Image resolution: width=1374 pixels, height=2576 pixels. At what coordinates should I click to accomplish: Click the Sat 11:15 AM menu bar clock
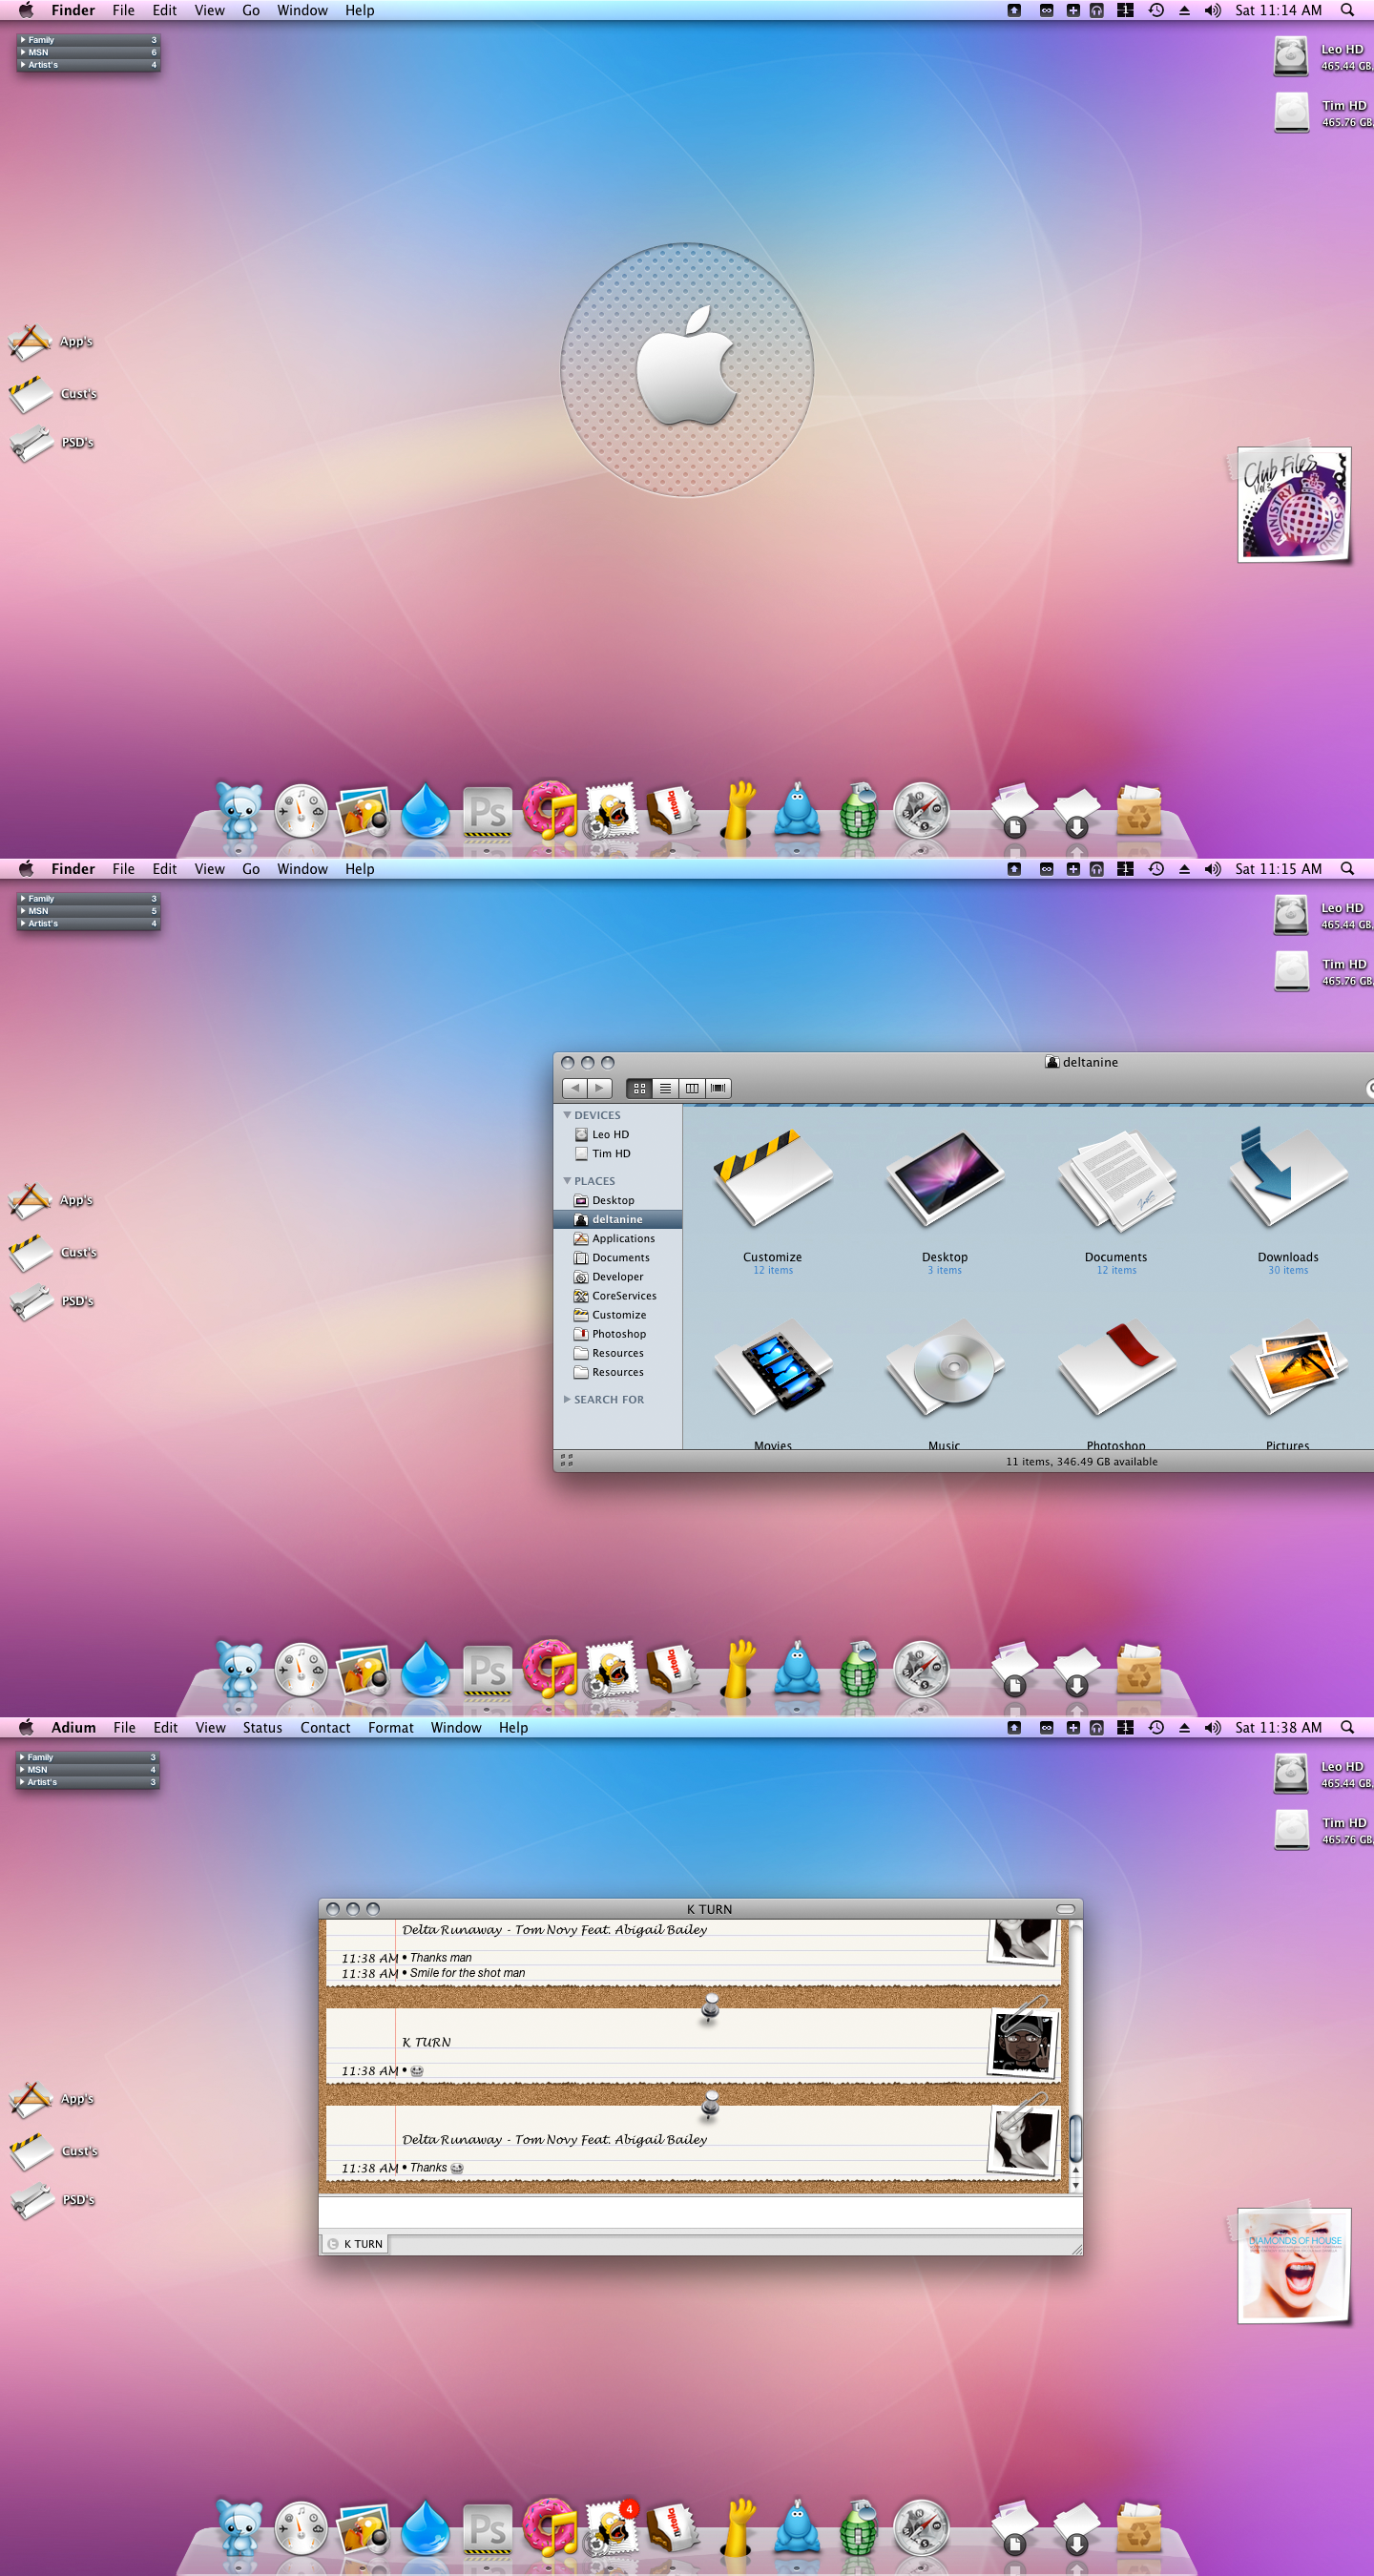pyautogui.click(x=1278, y=869)
